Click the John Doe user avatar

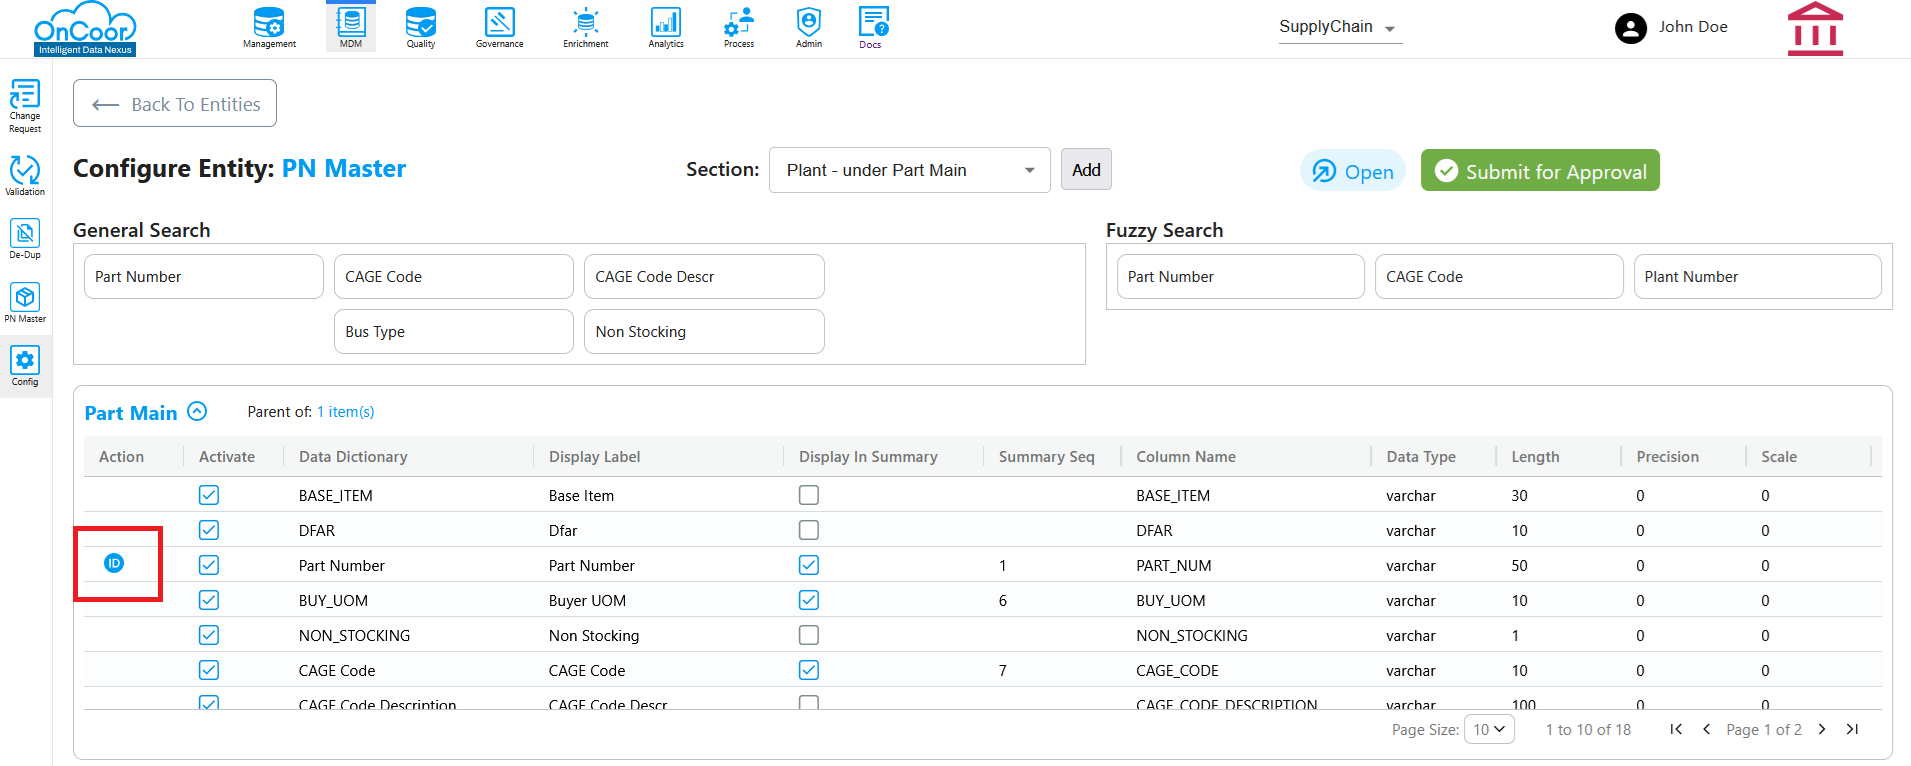click(1631, 28)
